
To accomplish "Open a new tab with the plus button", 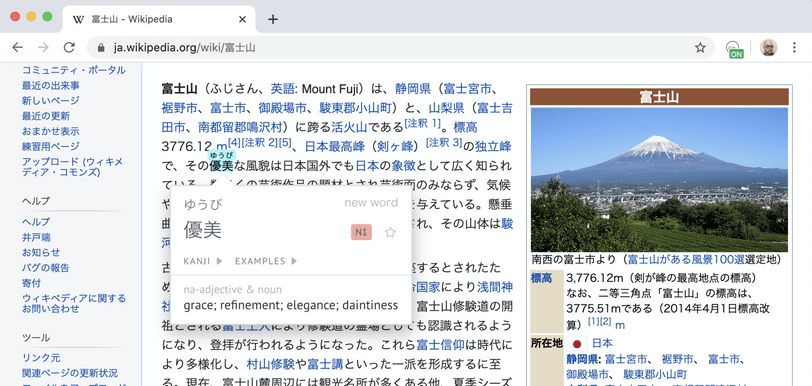I will click(x=273, y=20).
